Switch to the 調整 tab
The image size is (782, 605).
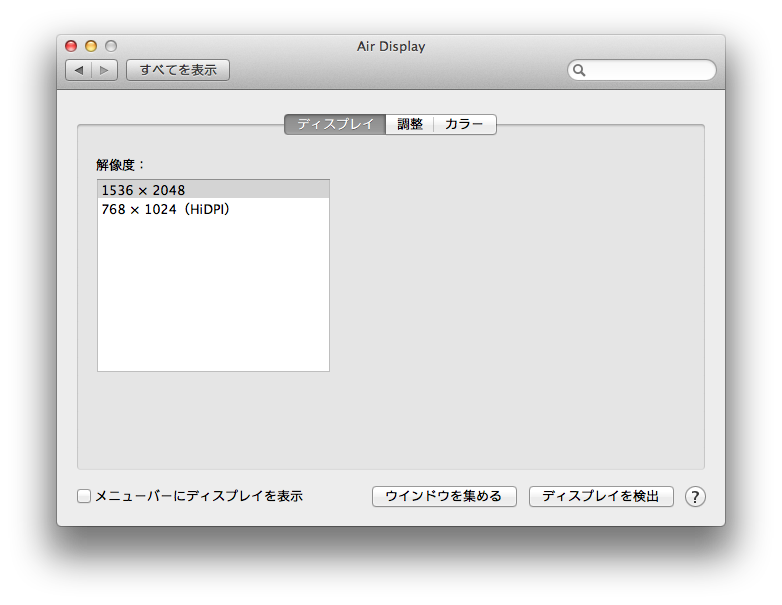[410, 124]
